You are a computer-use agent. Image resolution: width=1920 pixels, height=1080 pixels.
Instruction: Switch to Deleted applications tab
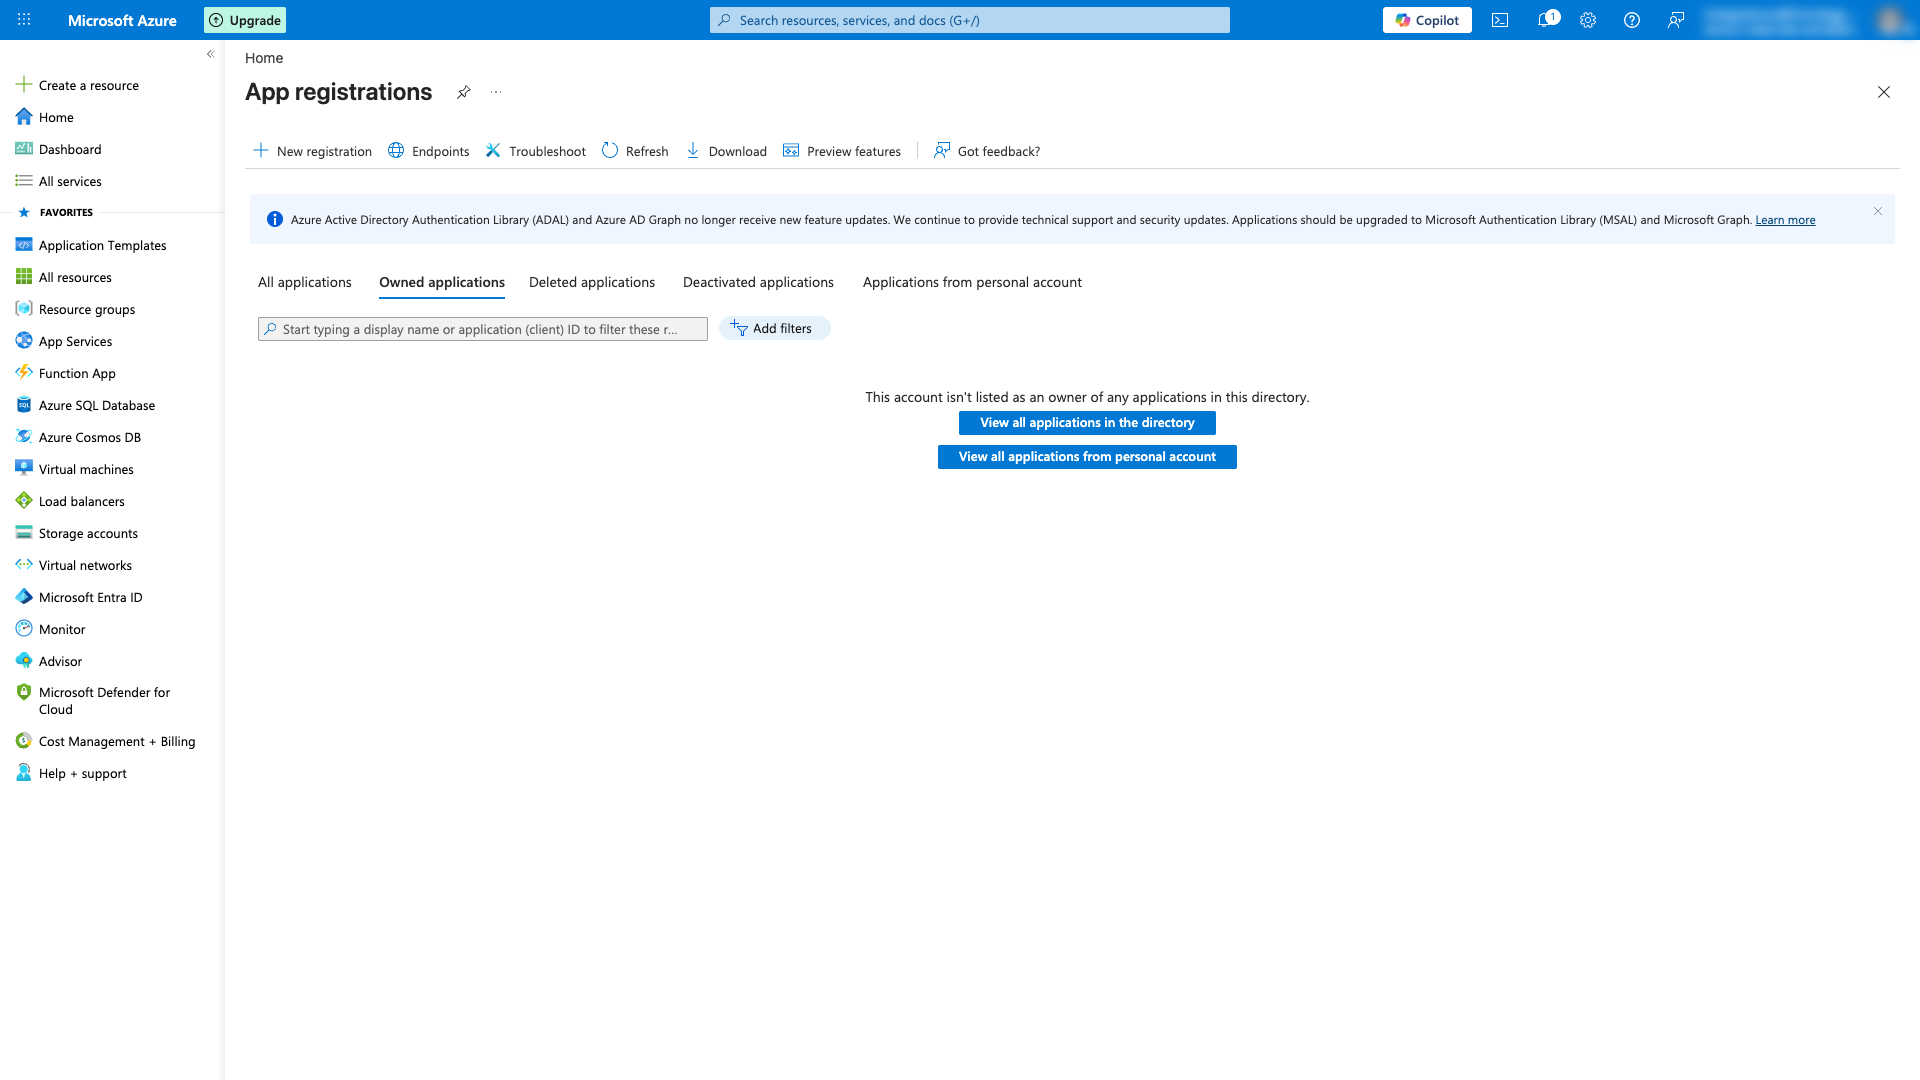point(592,282)
